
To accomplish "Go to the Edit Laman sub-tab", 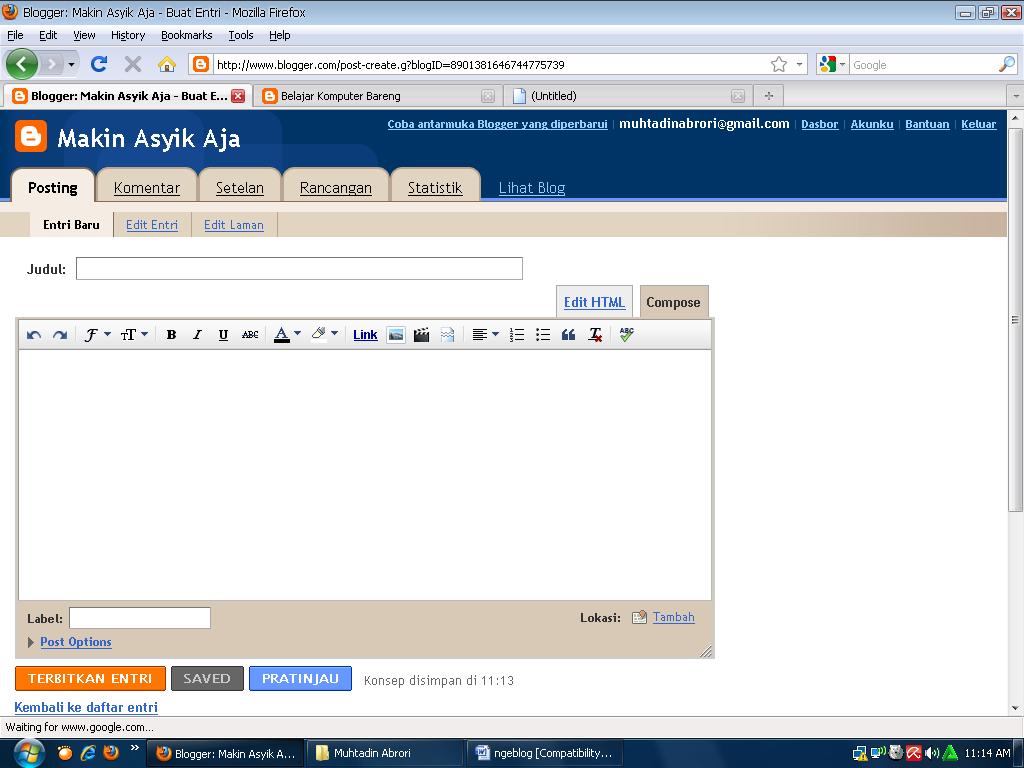I will tap(234, 225).
